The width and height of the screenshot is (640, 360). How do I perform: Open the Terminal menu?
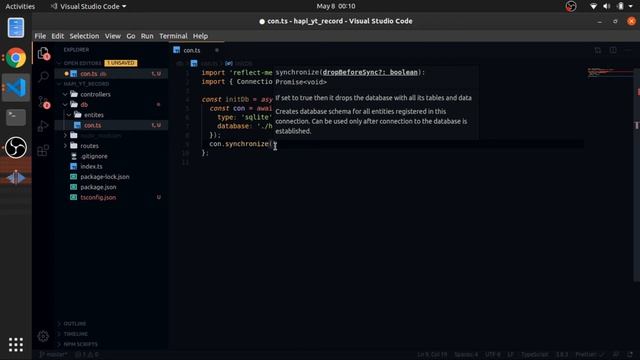(173, 36)
